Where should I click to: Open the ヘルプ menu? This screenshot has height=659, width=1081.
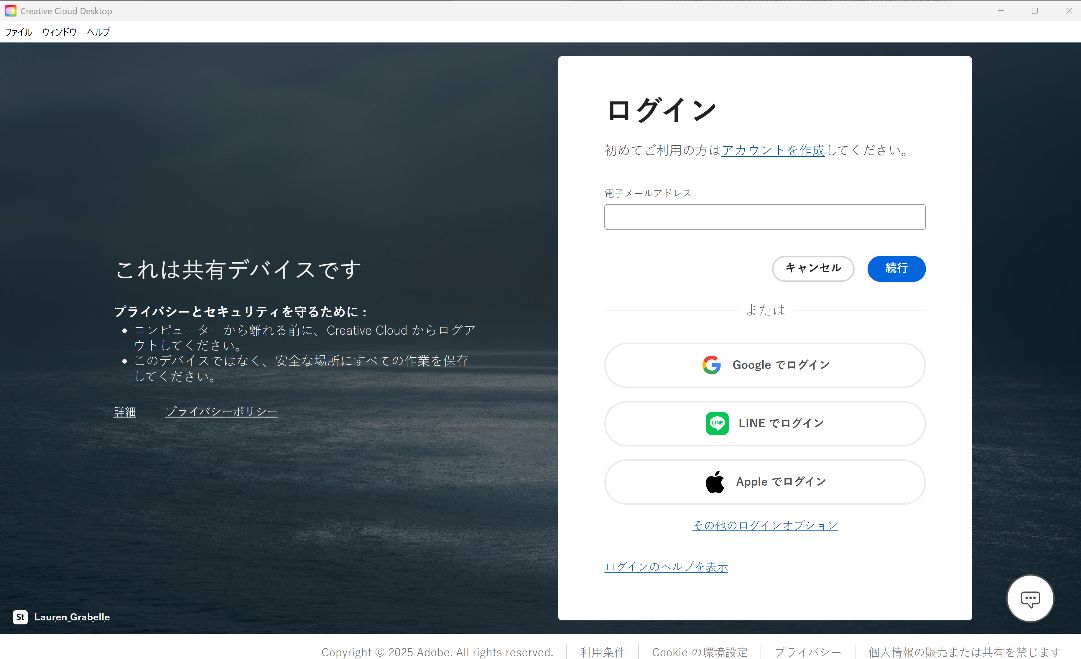98,32
